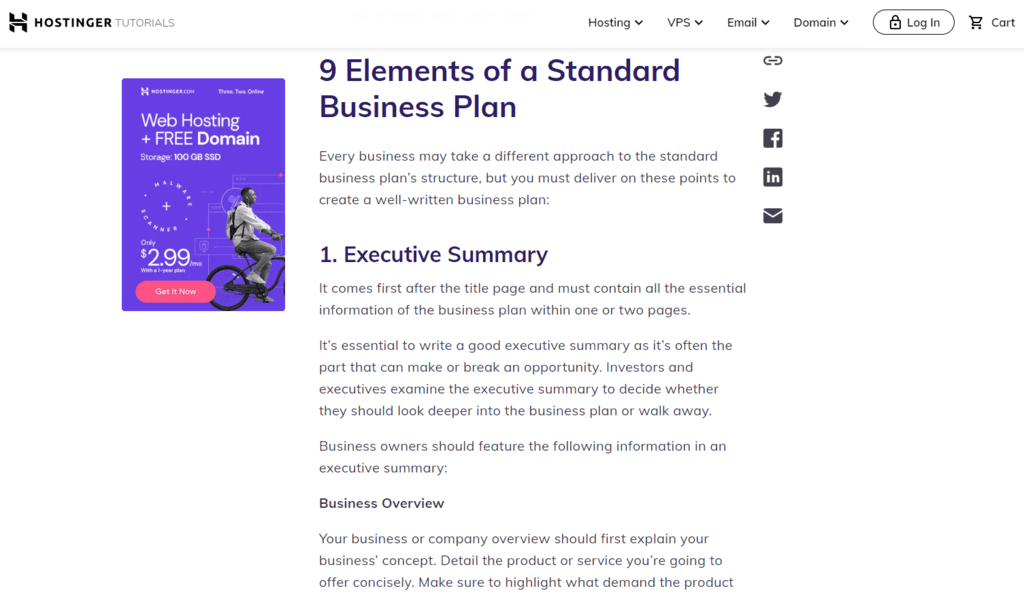Expand the Email dropdown

tap(747, 22)
